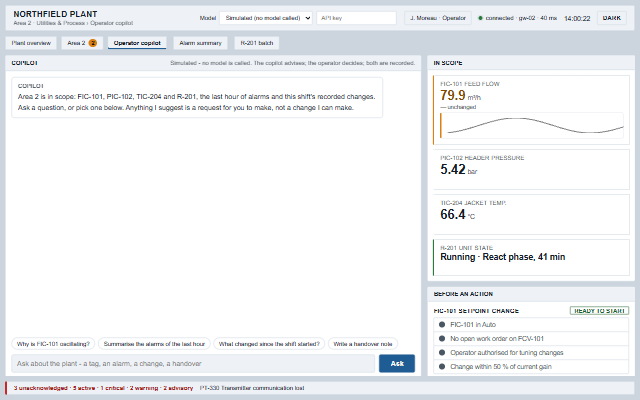Click the 5.42 bar pressure value
This screenshot has width=640, height=400.
458,169
